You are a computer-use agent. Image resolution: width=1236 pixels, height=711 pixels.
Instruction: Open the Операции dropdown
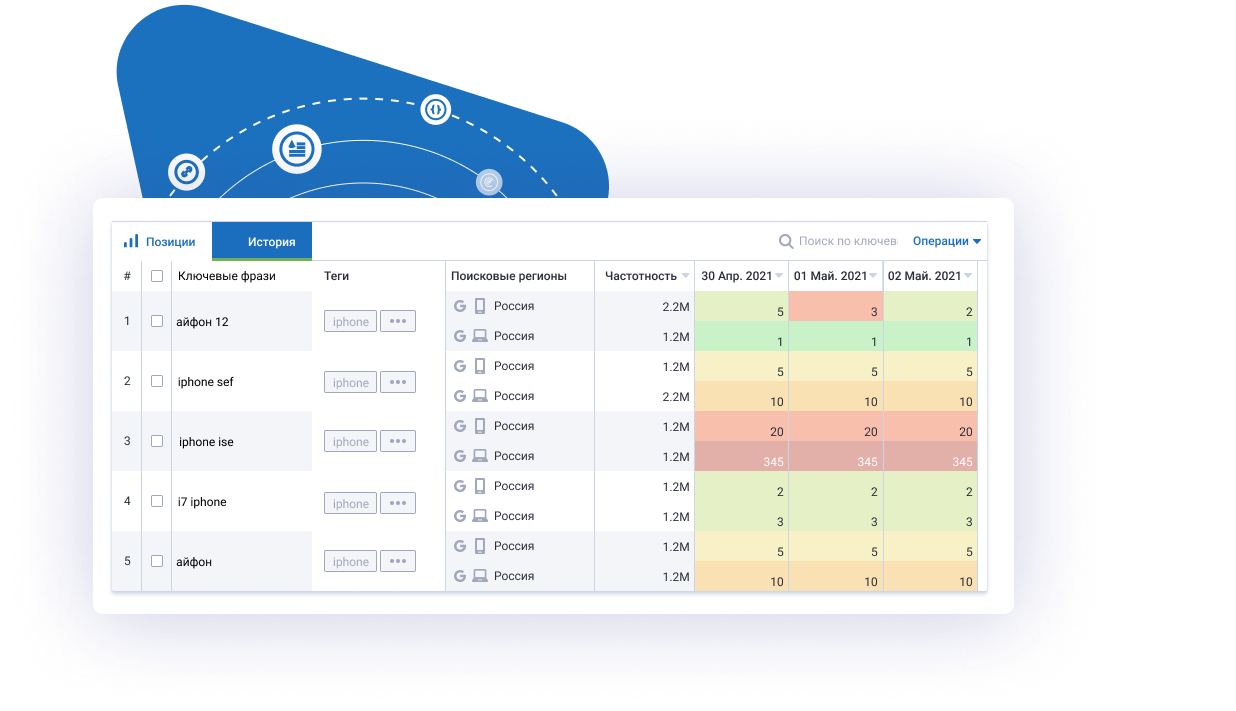(x=944, y=240)
